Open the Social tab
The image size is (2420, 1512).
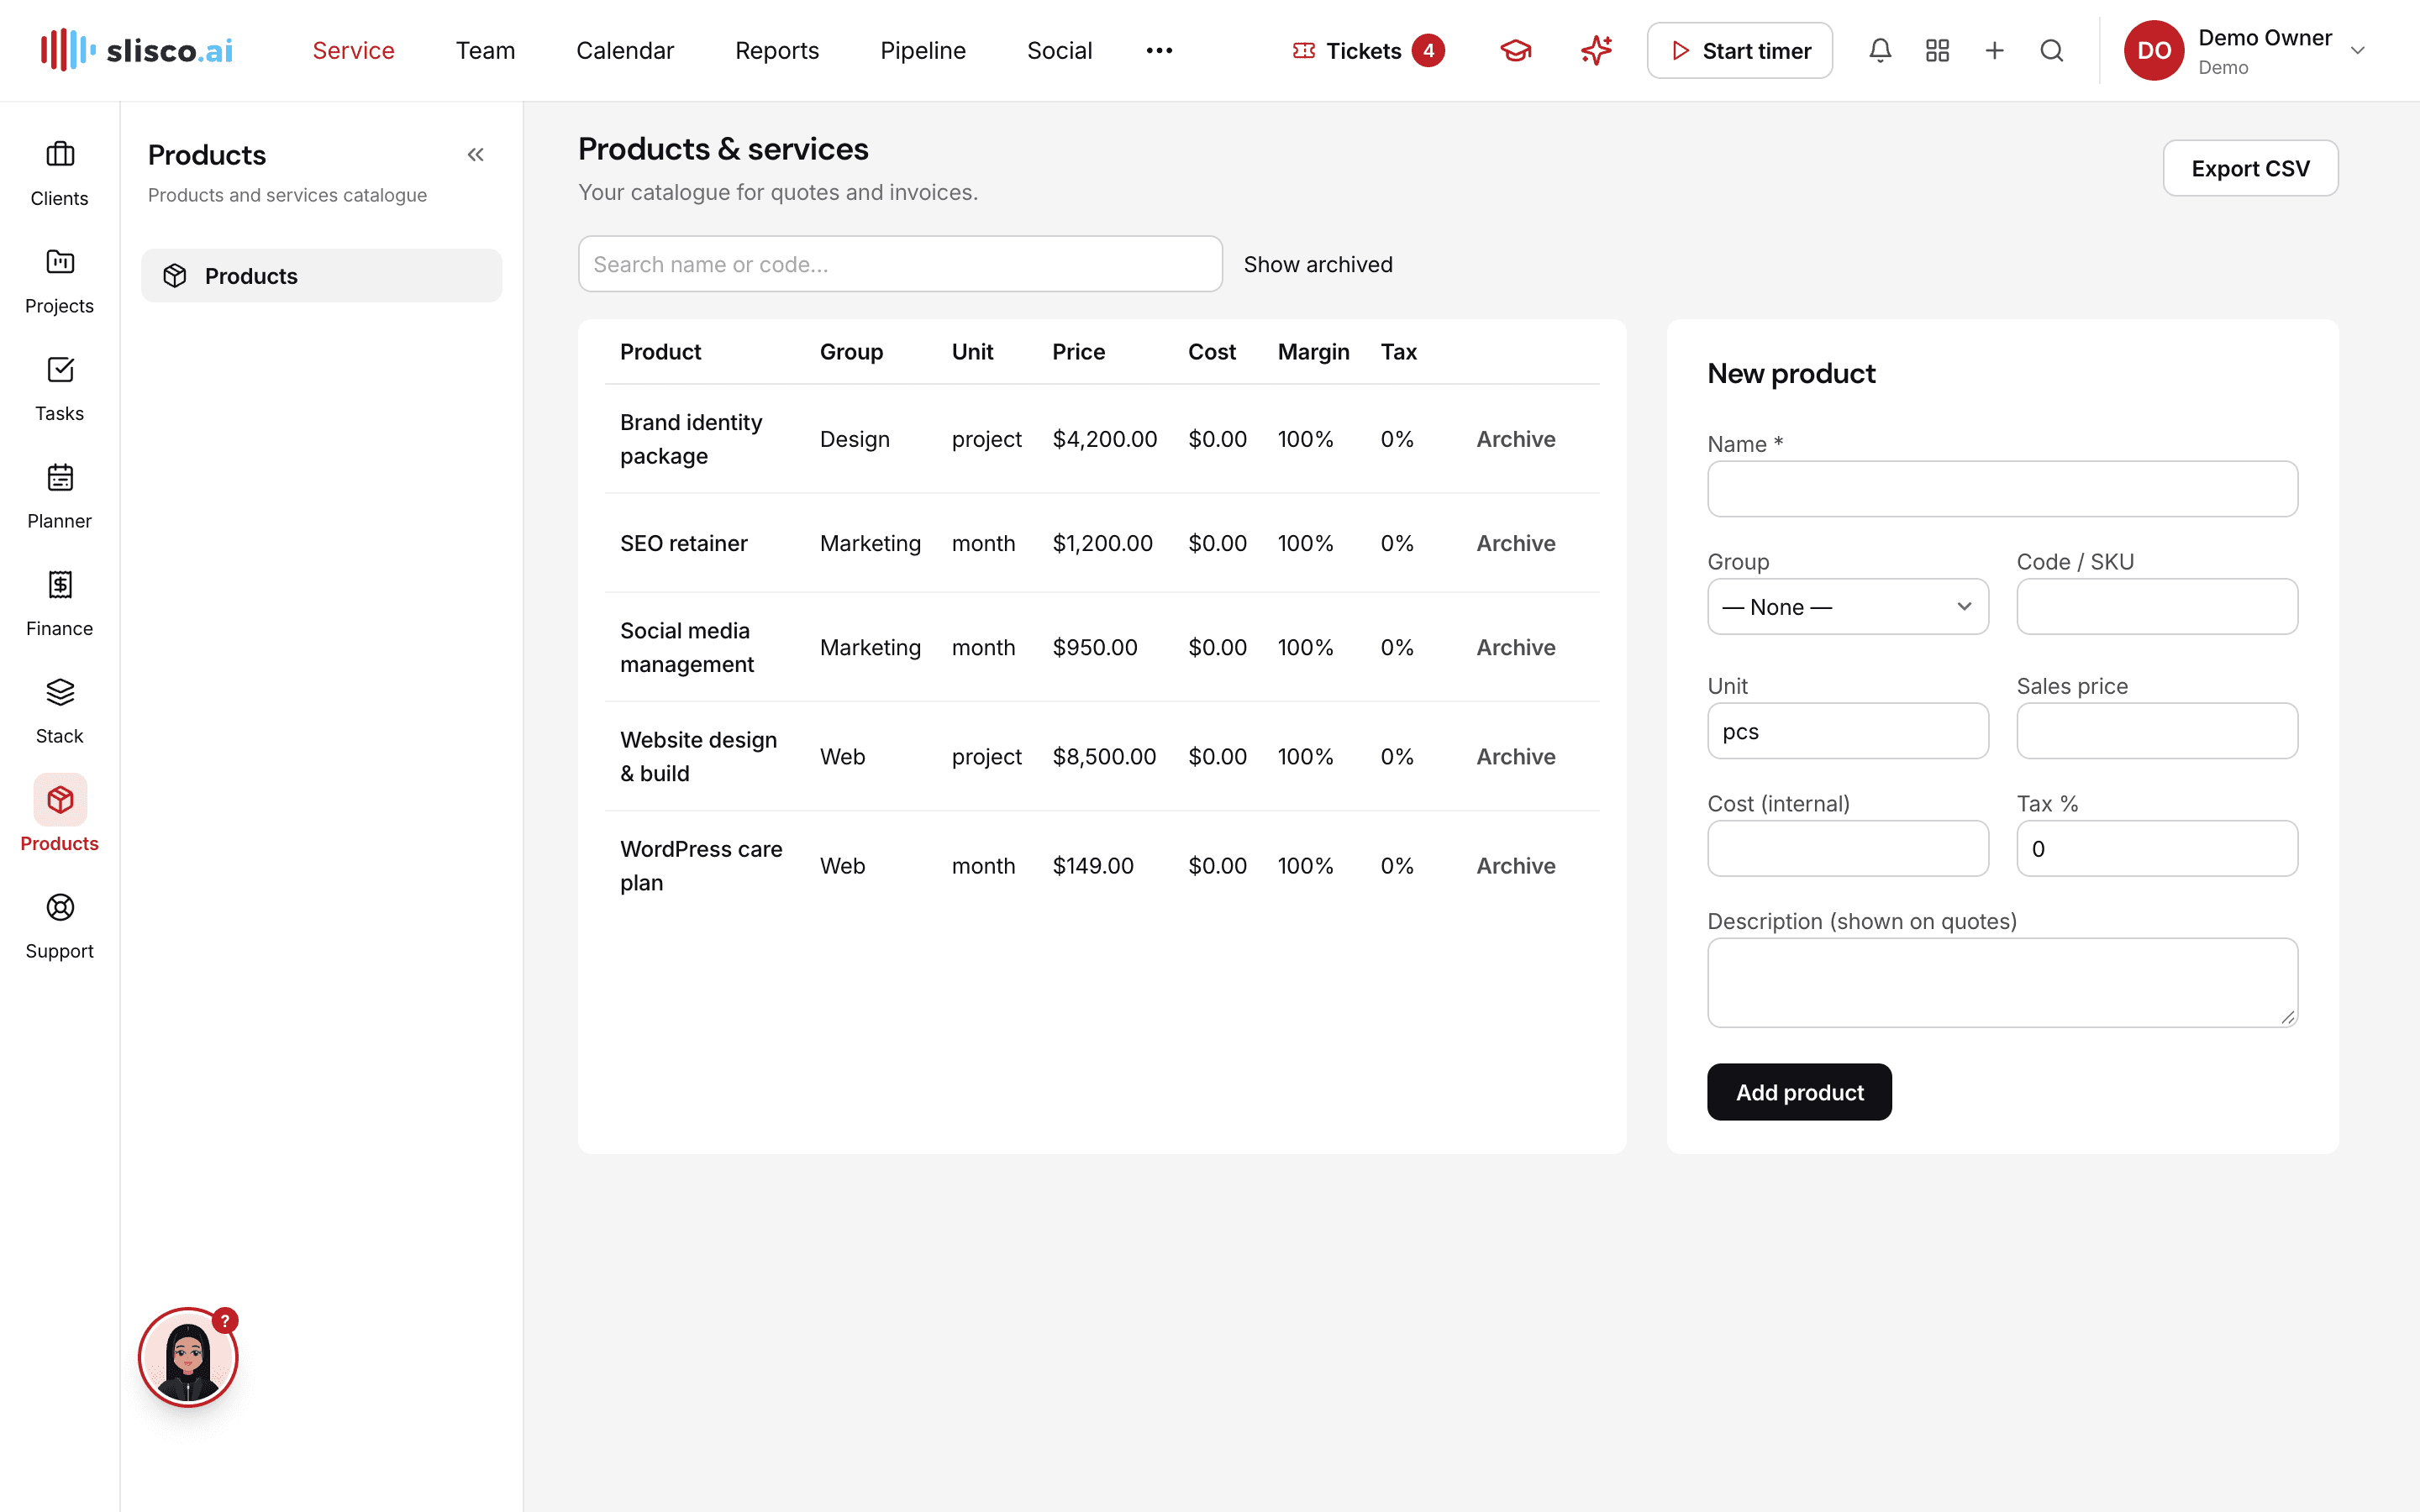coord(1059,50)
